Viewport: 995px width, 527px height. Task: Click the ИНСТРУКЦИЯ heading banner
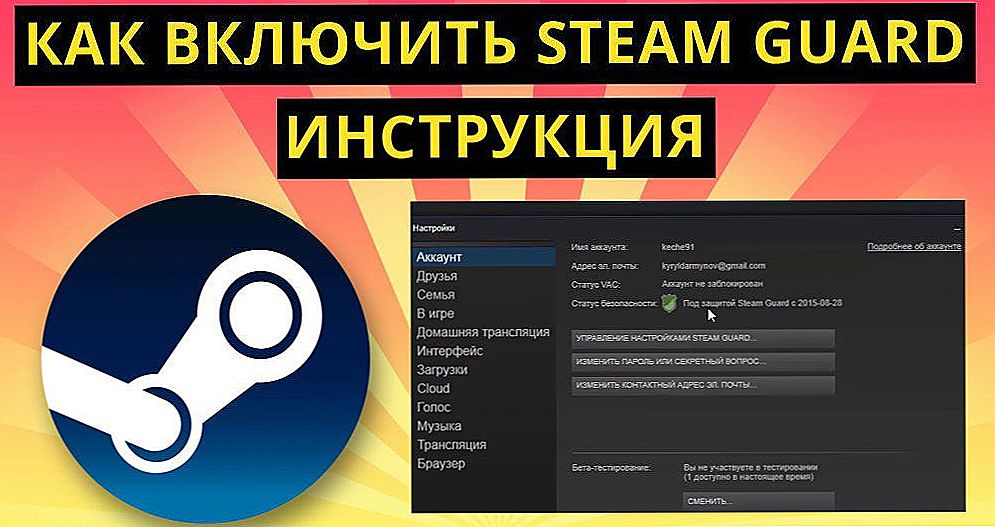[496, 137]
